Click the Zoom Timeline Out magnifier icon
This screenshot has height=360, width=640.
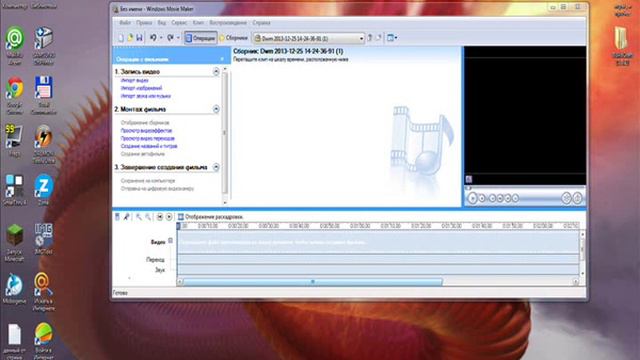(148, 217)
